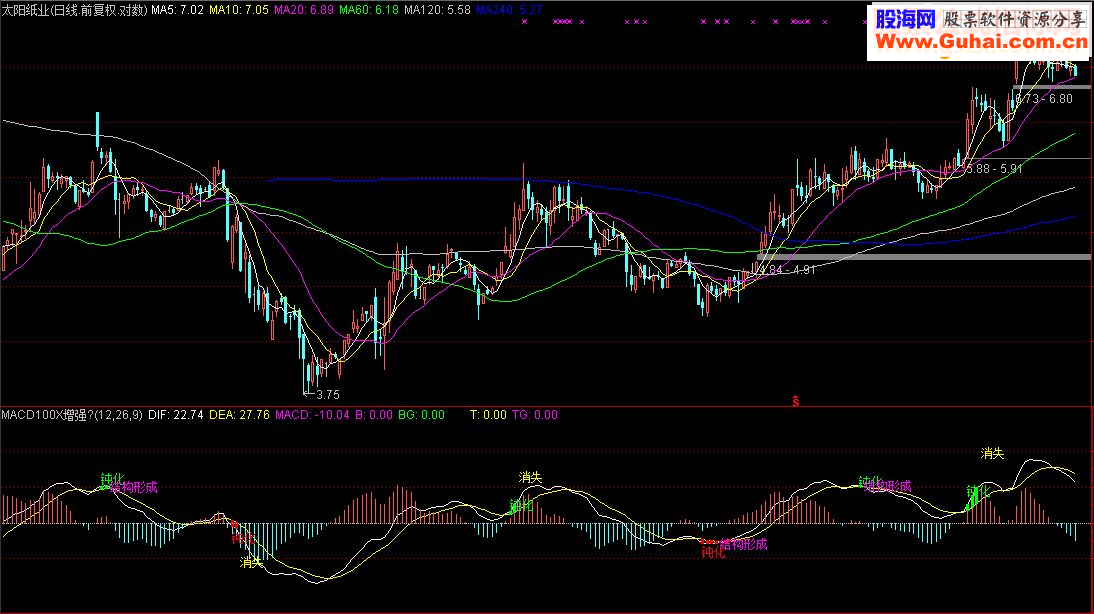The image size is (1094, 614).
Task: Click the red S marker above MACD panel
Action: 795,401
